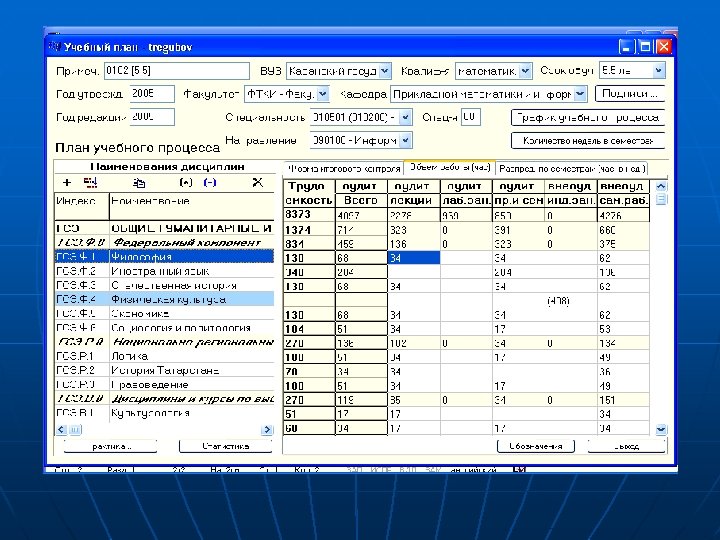Click right arrow of discipline list scrollbar
This screenshot has height=540, width=720.
coord(268,431)
